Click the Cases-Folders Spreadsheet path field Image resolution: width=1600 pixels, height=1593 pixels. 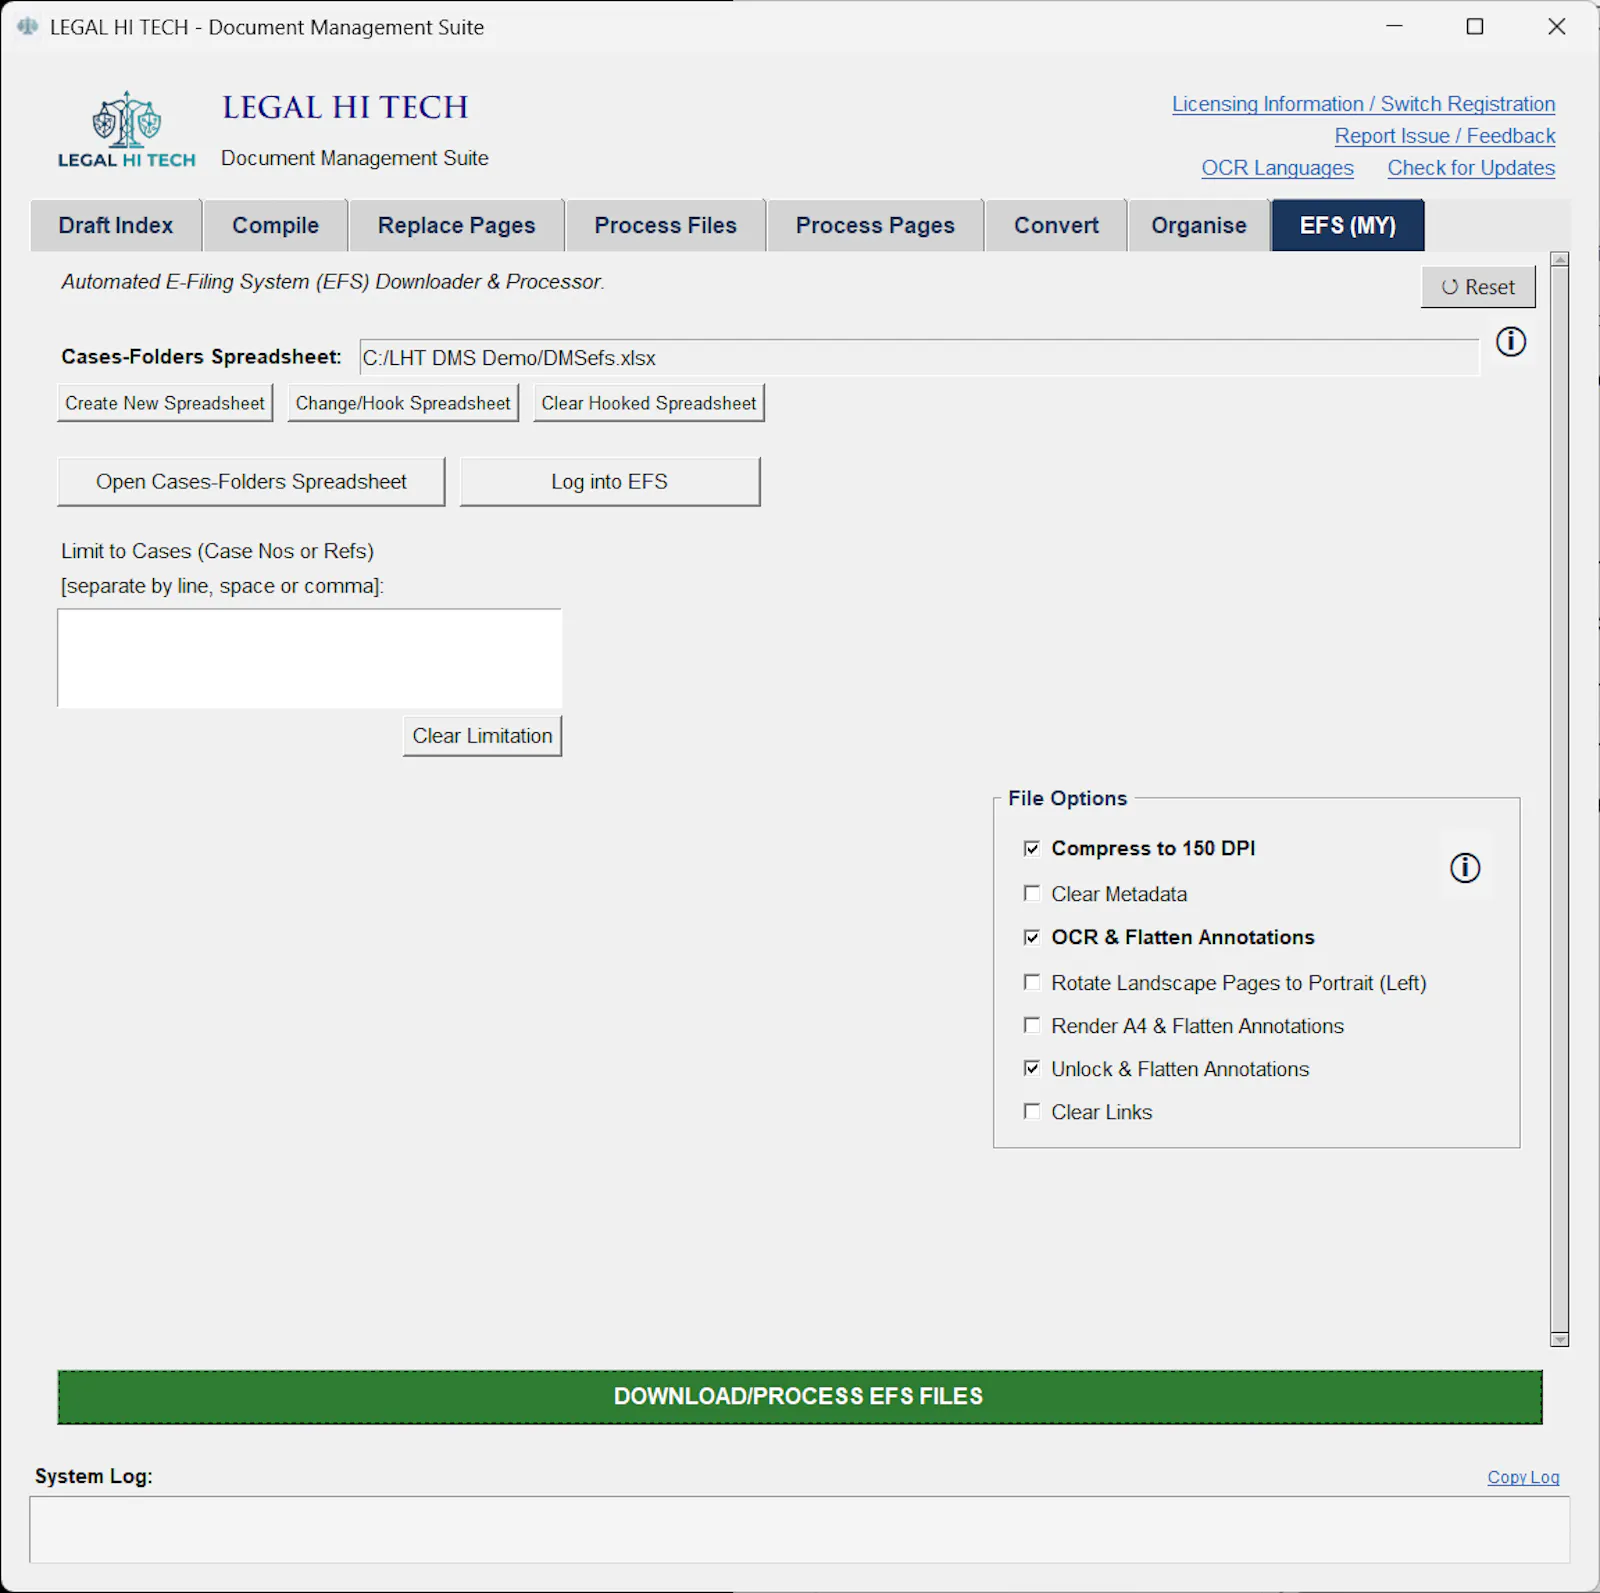[919, 358]
